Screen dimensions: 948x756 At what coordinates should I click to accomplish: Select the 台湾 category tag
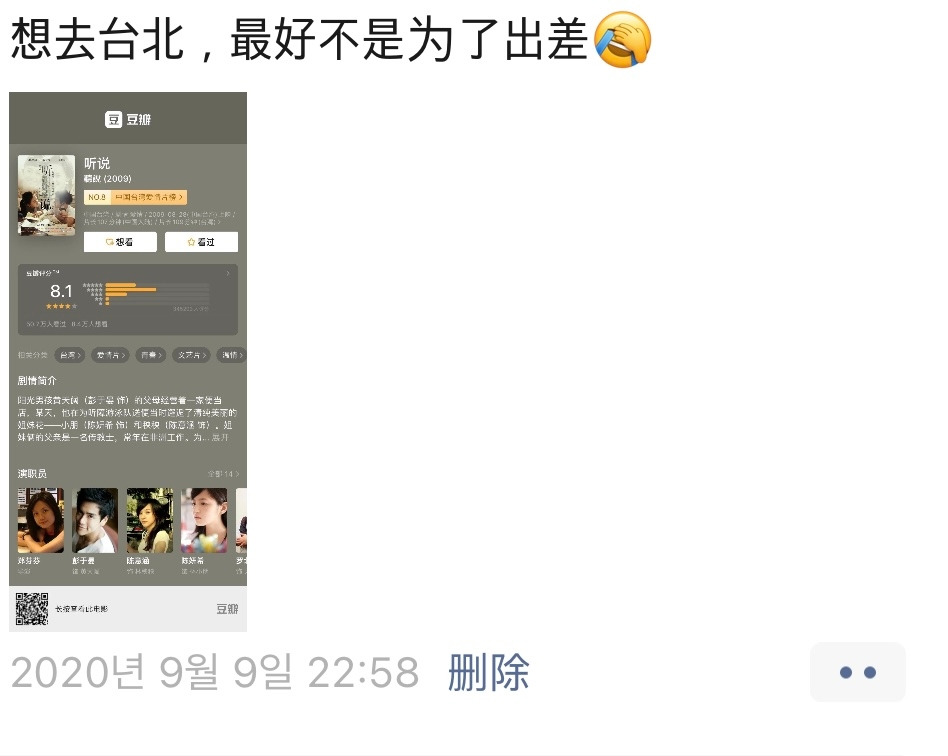tap(70, 355)
